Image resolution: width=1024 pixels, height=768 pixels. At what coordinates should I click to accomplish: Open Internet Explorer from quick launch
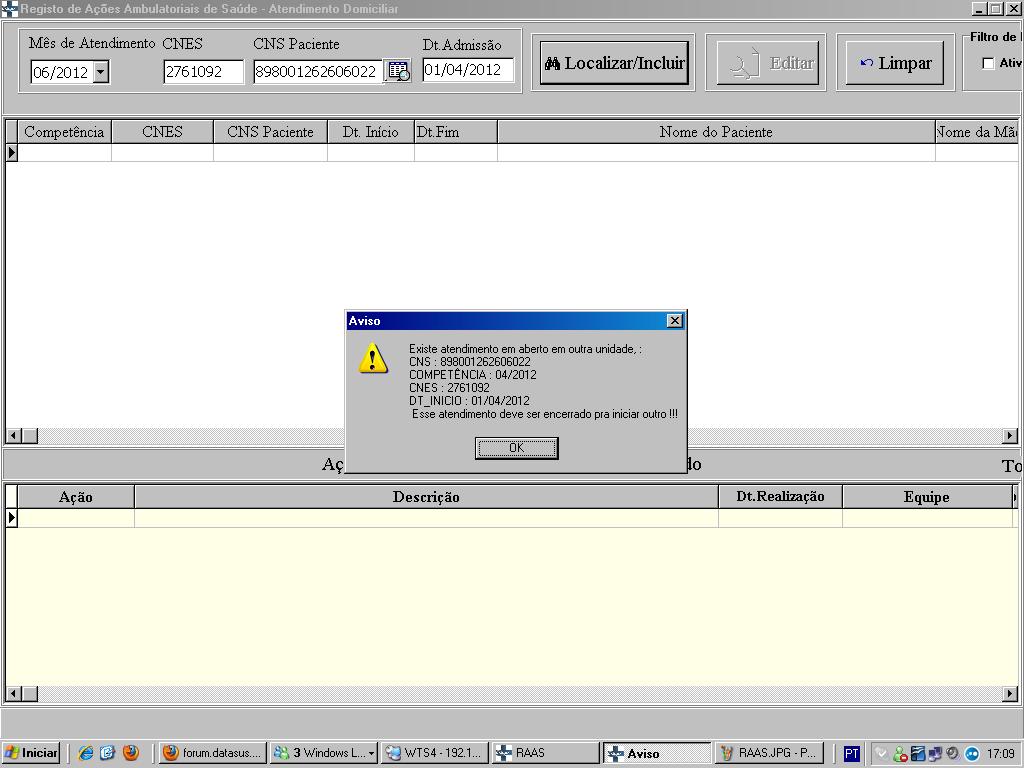(x=86, y=753)
